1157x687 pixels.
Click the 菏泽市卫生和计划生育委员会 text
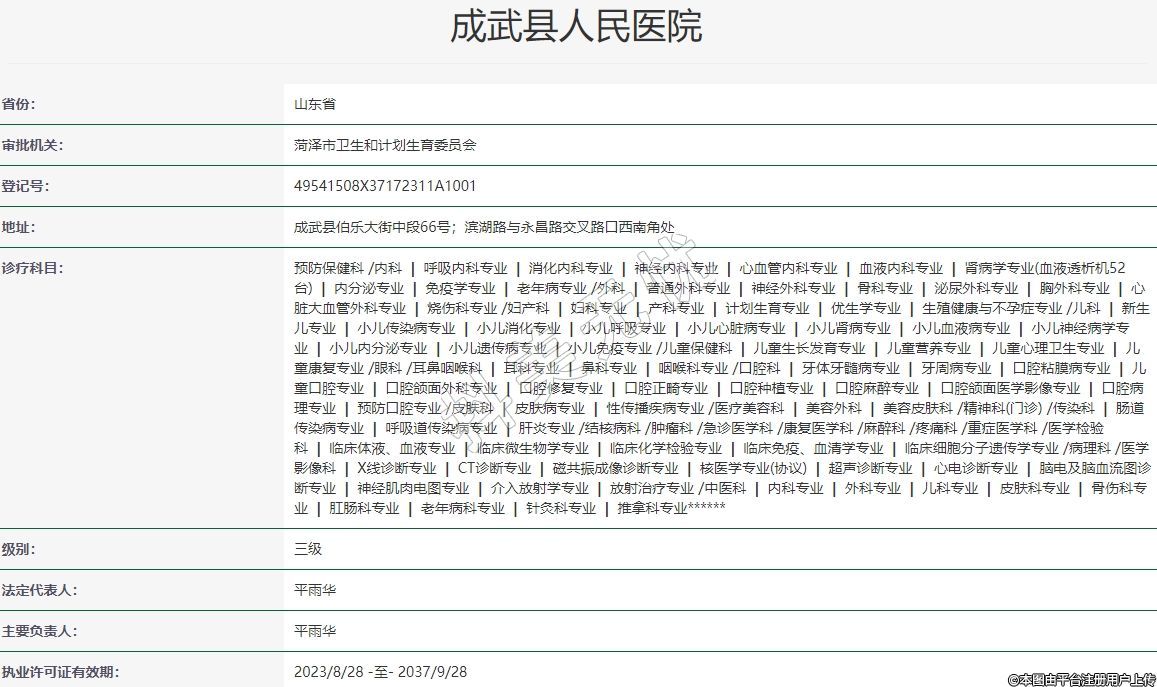pos(384,145)
